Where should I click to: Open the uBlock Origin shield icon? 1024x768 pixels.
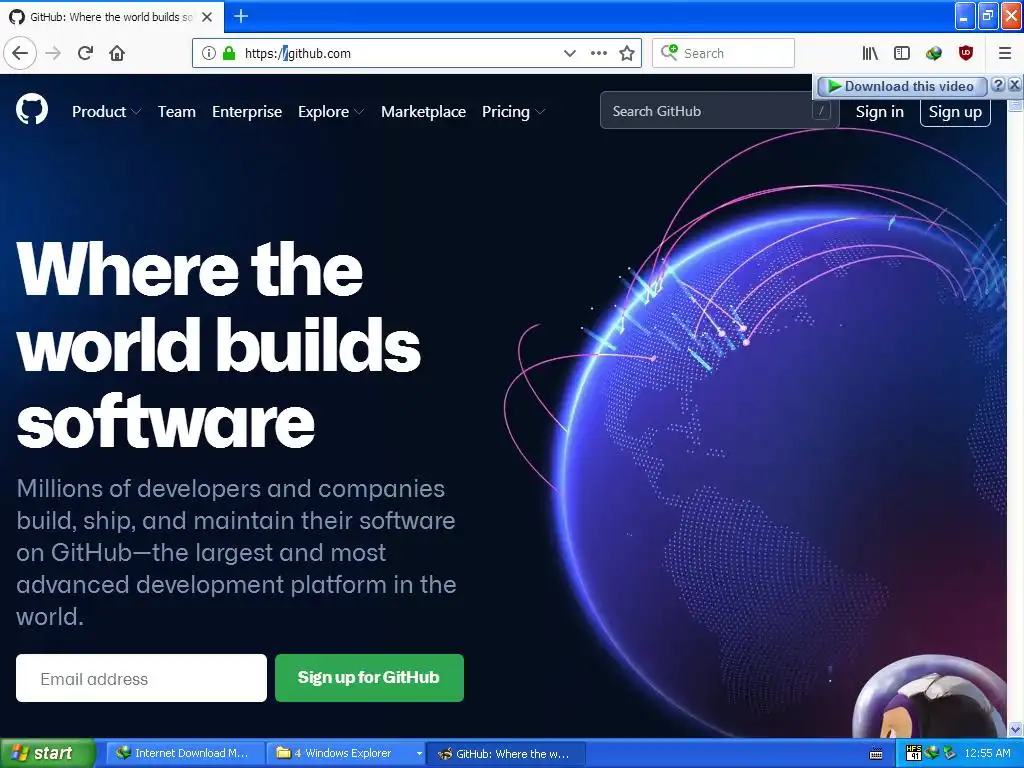[966, 53]
